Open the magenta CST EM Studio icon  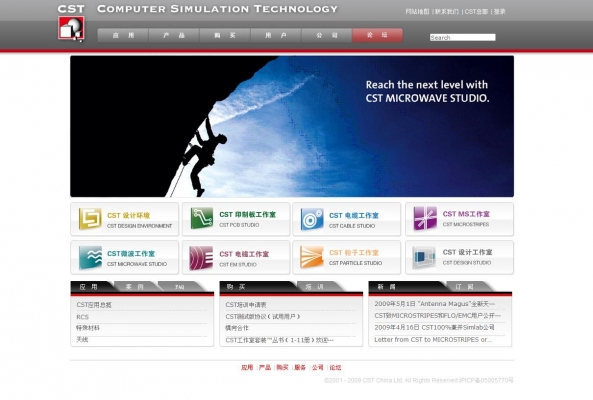click(201, 258)
